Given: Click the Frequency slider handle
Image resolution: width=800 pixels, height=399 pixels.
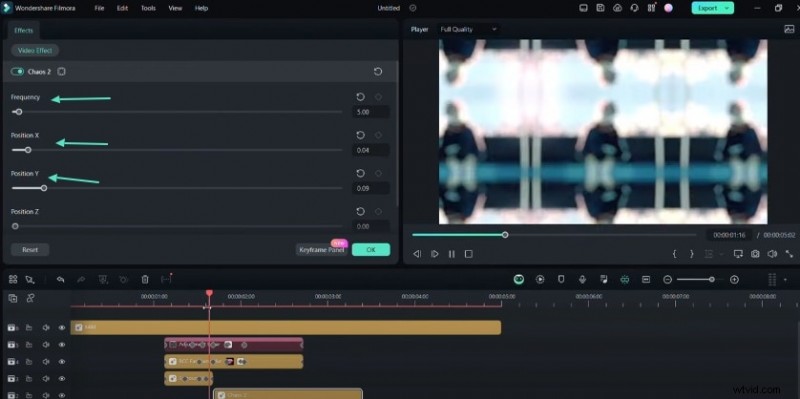Looking at the screenshot, I should click(18, 112).
